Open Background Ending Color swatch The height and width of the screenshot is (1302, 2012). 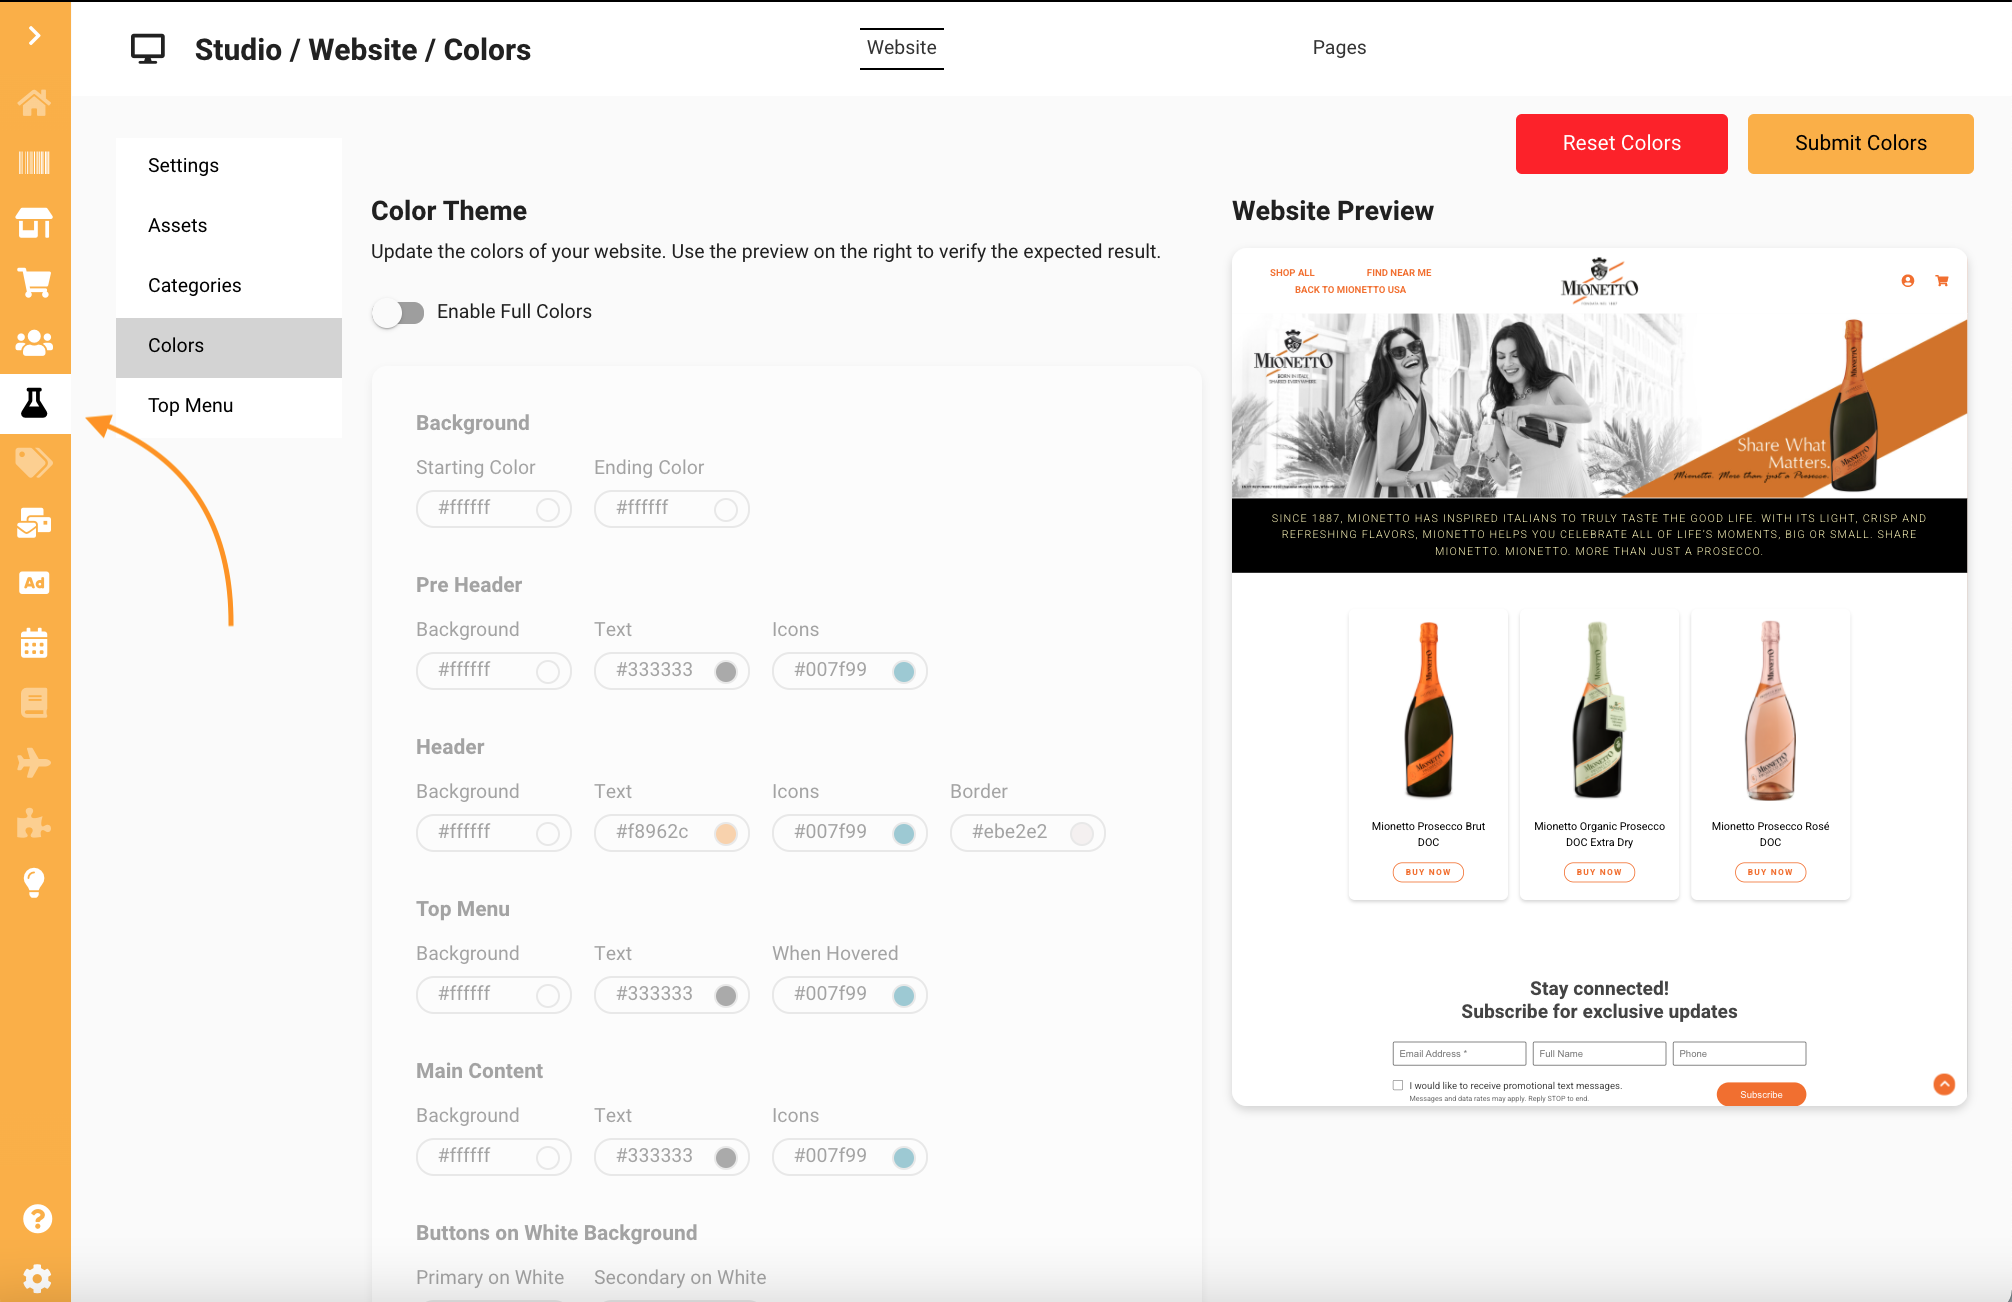(x=726, y=510)
